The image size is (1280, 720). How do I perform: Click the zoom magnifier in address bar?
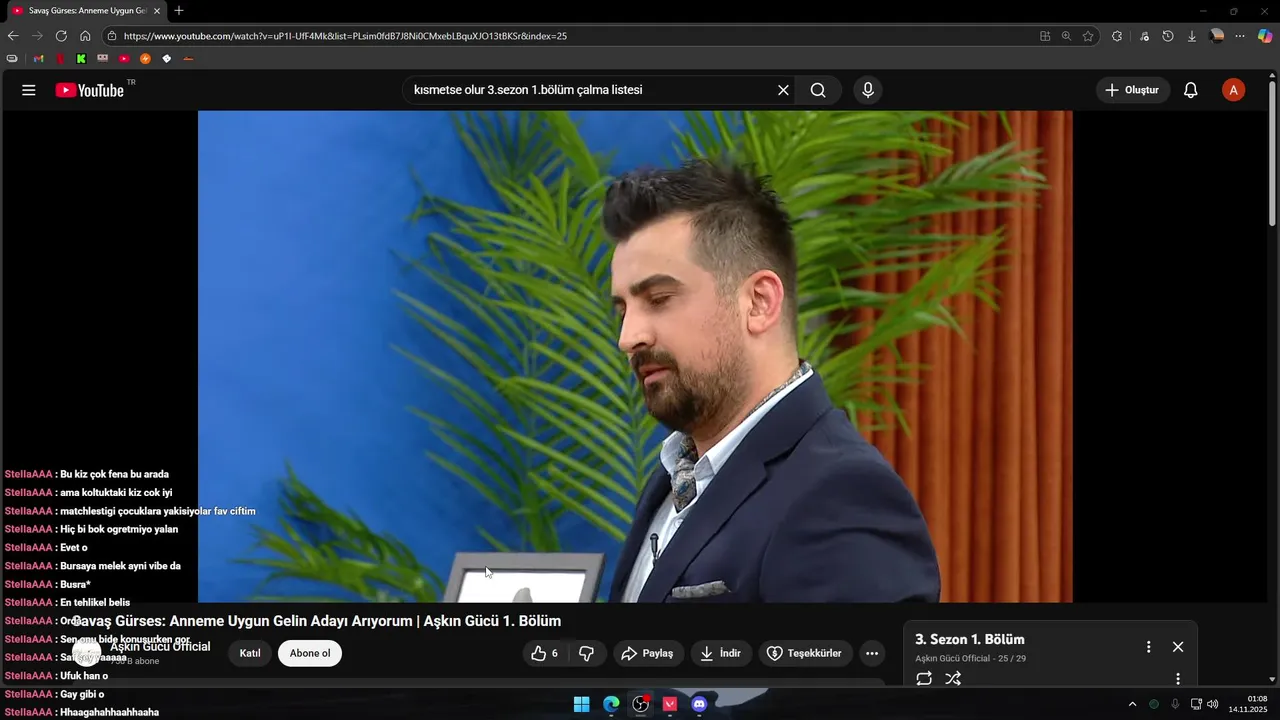click(x=1066, y=36)
